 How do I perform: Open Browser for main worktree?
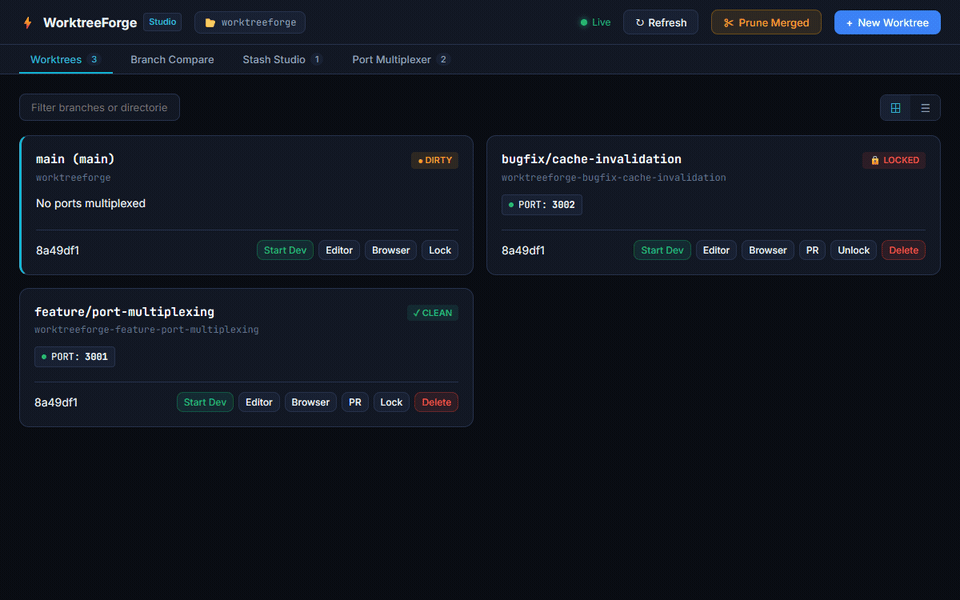[391, 250]
